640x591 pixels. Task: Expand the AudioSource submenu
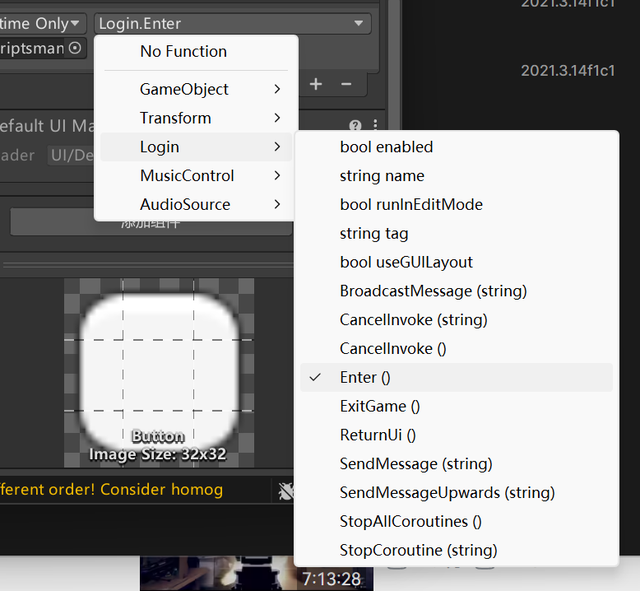click(196, 204)
